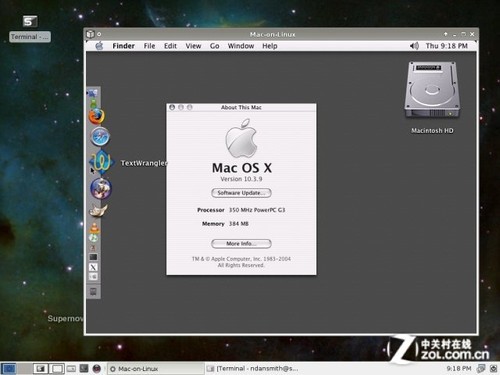Click the Mac-on-Linux window shade arrow button
500x375 pixels.
(445, 34)
